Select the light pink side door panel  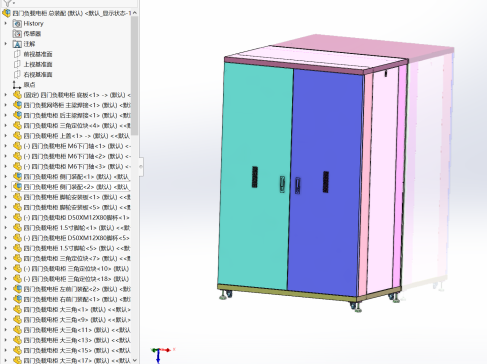pyautogui.click(x=382, y=180)
